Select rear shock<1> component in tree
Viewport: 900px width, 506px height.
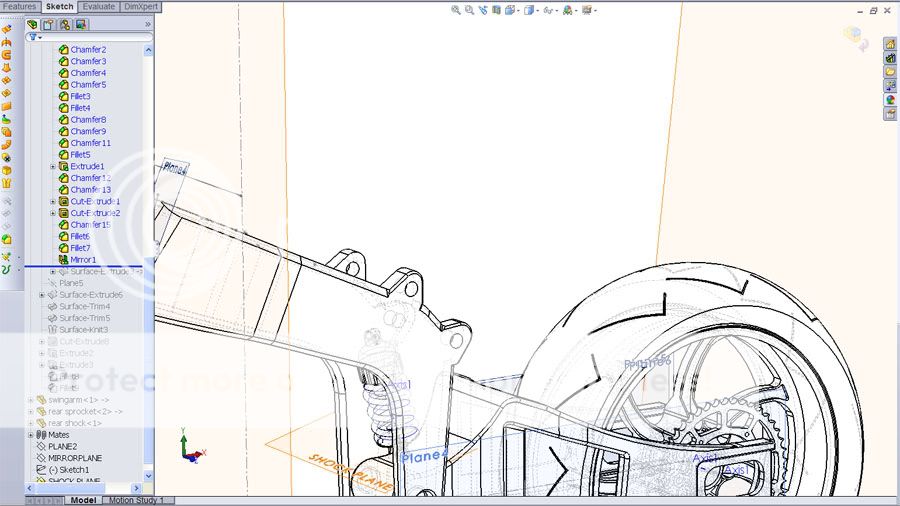(75, 423)
